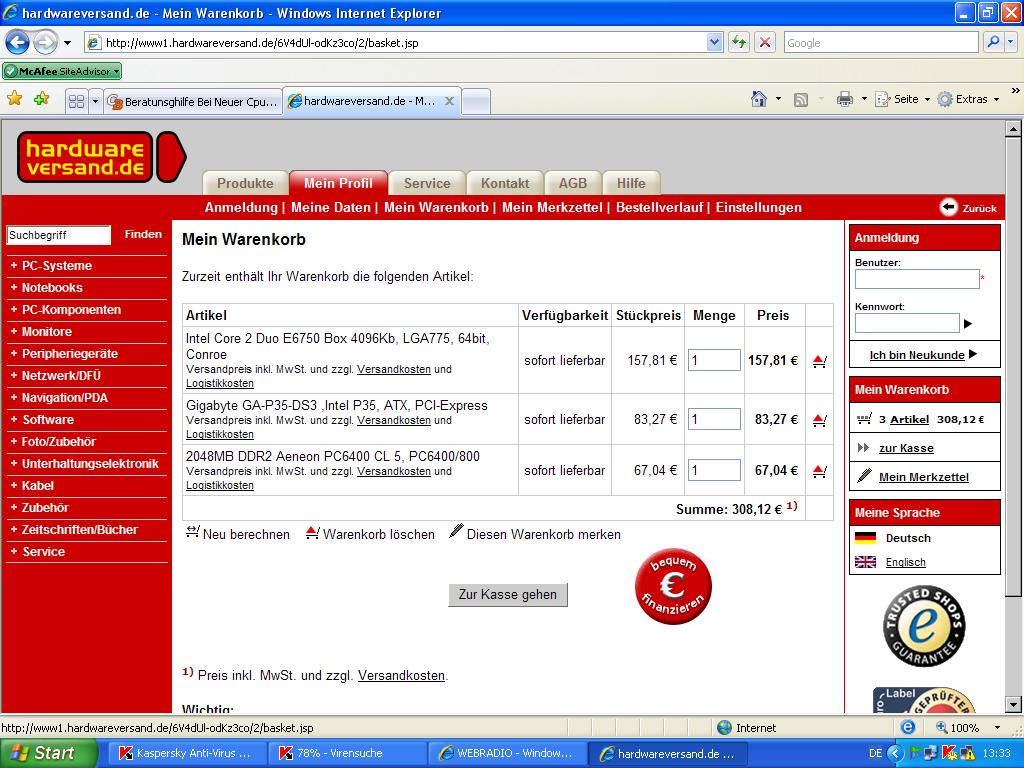The height and width of the screenshot is (768, 1024).
Task: Expand the Software category
Action: click(x=48, y=420)
